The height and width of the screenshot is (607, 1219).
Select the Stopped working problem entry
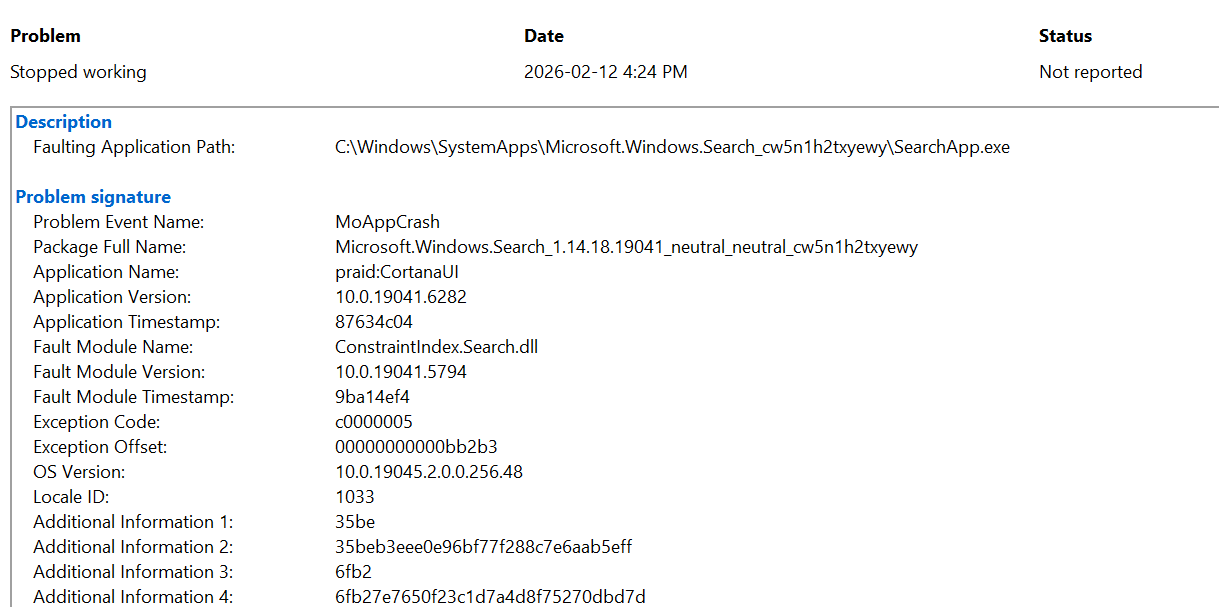point(78,72)
